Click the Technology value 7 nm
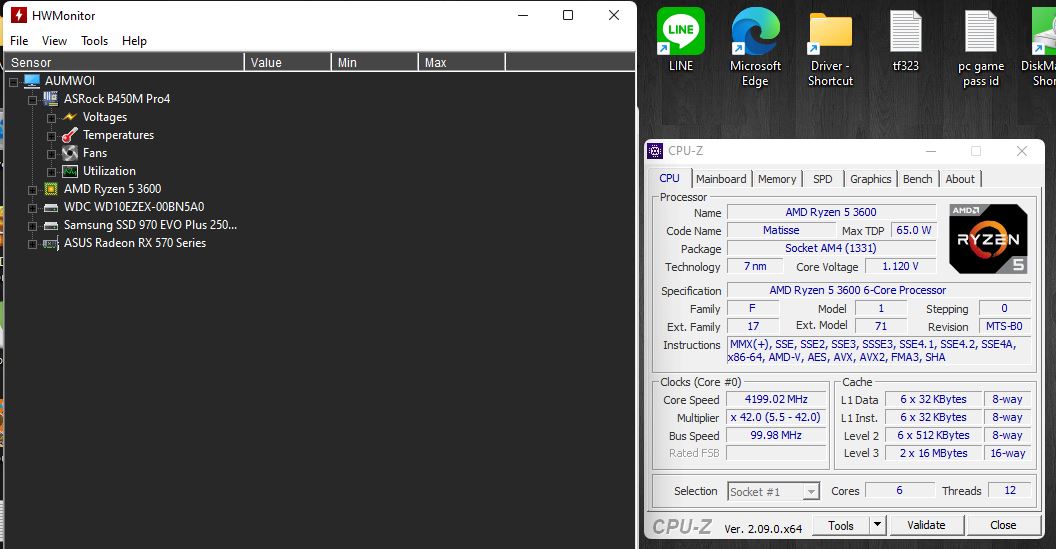 (755, 266)
